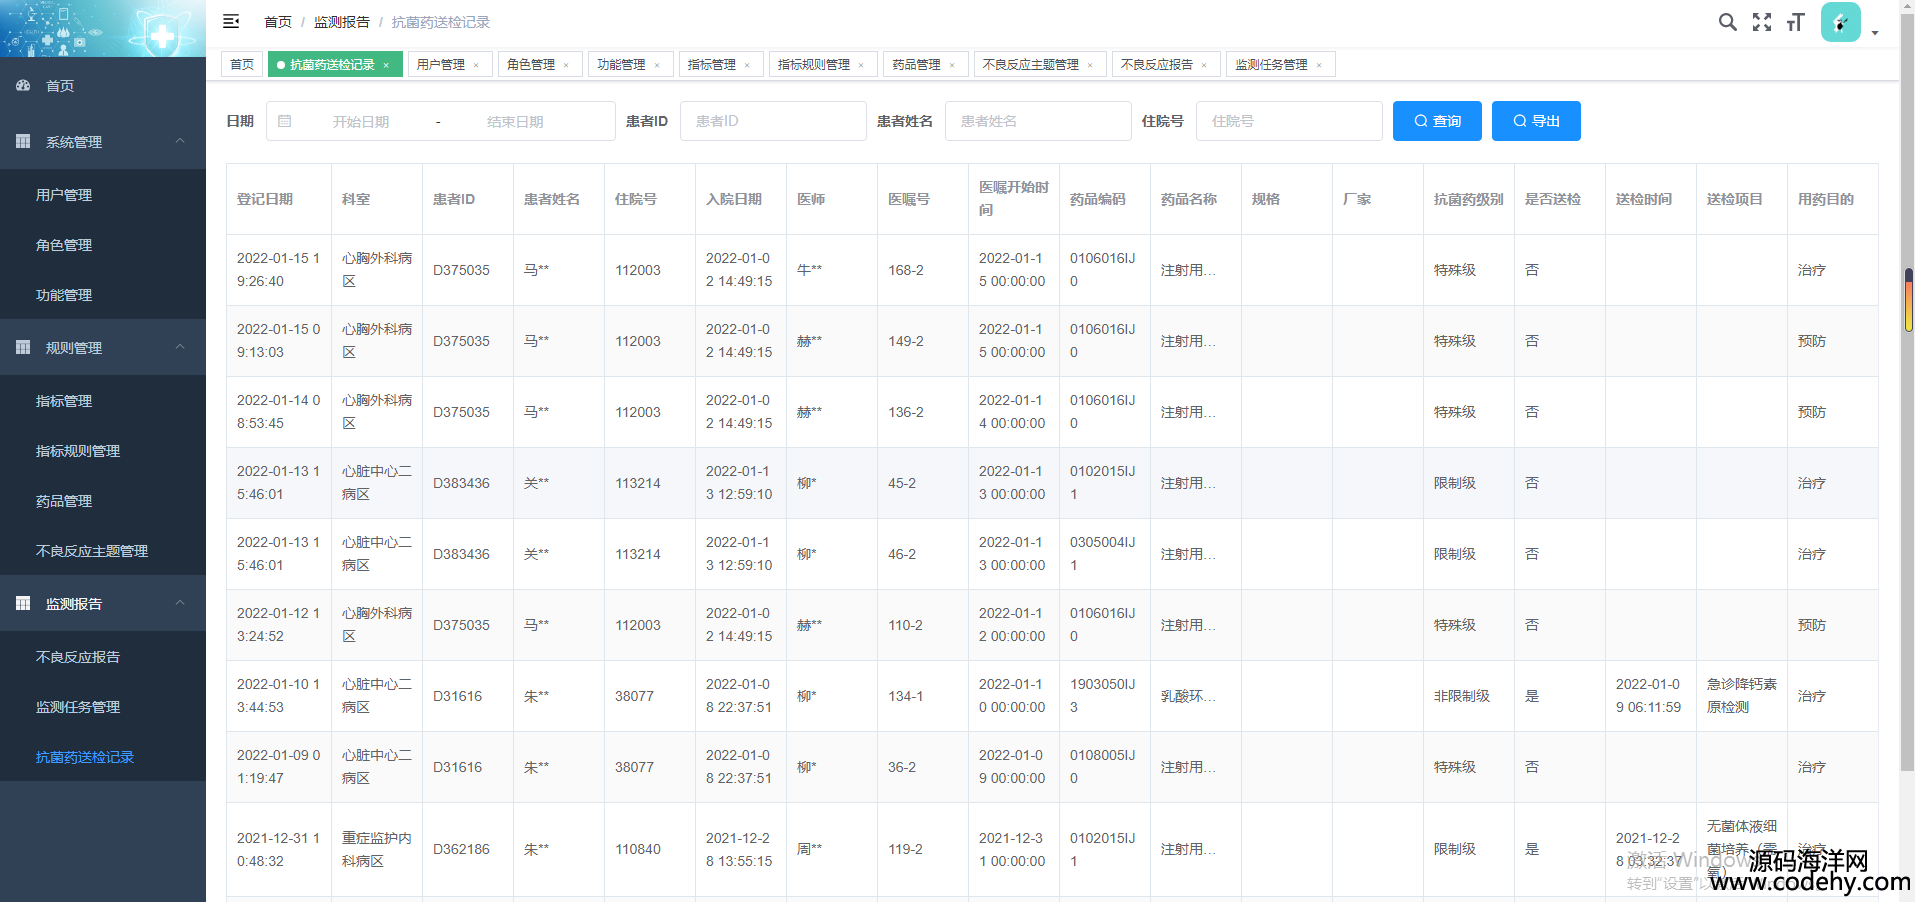The image size is (1915, 902).
Task: Click the 首页 dashboard icon in sidebar
Action: coord(23,86)
